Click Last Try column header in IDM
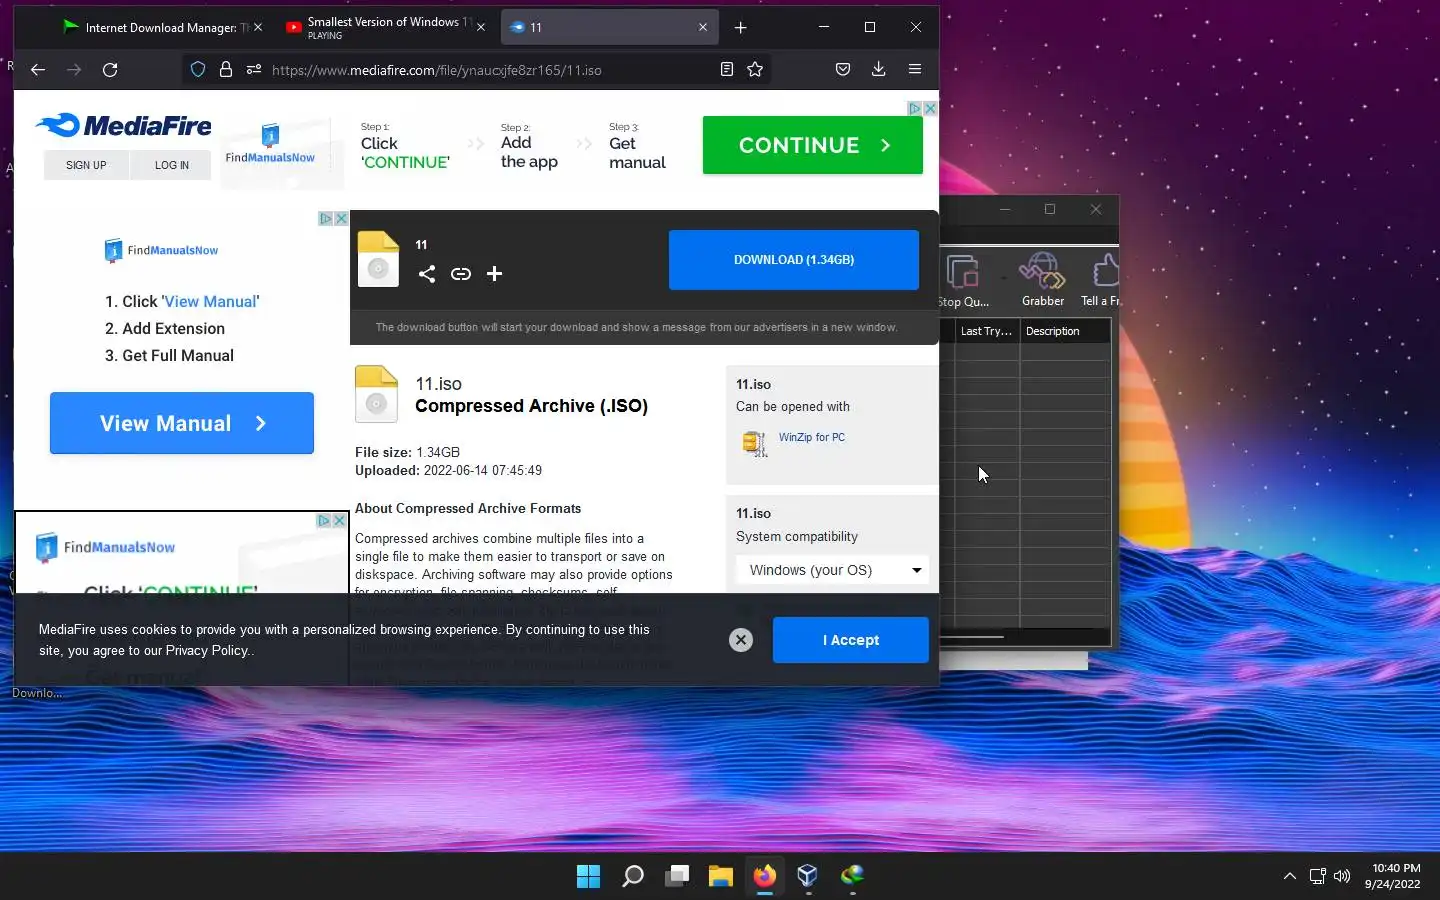 tap(986, 331)
